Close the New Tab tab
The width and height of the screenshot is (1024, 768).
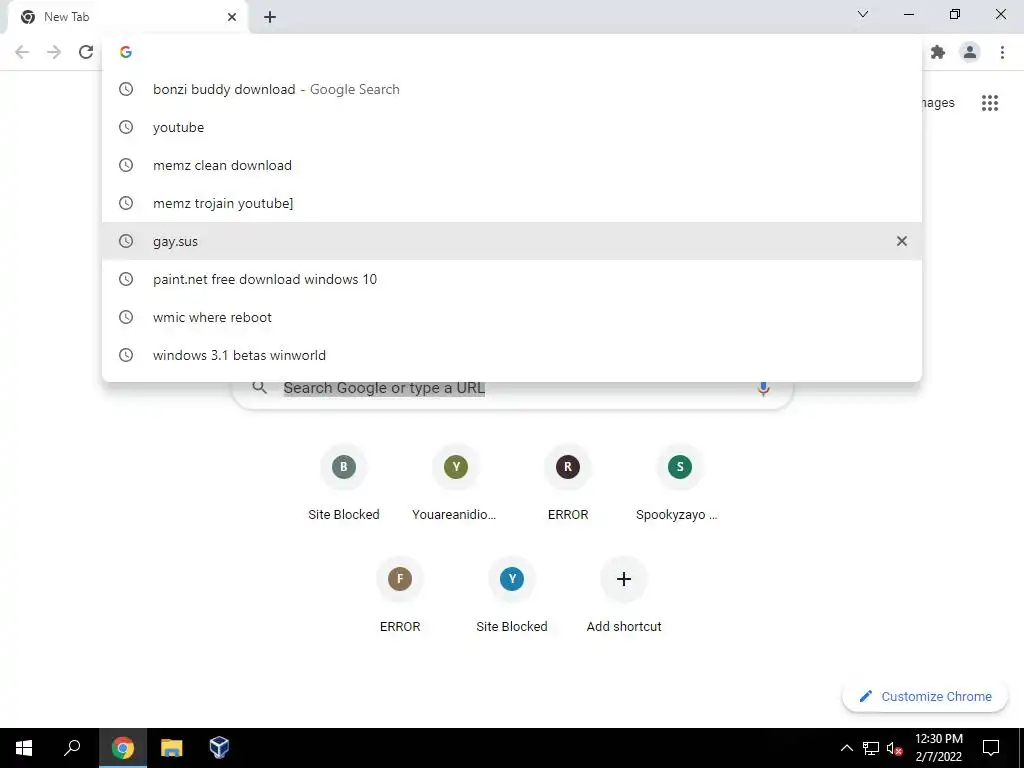(x=232, y=17)
